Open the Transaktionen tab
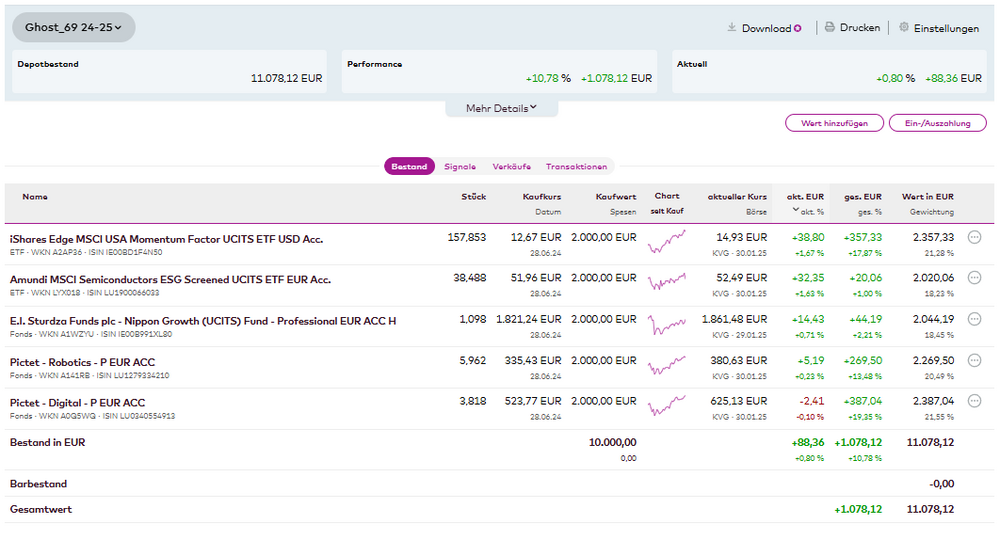Screen dimensions: 1000x540 tap(576, 167)
